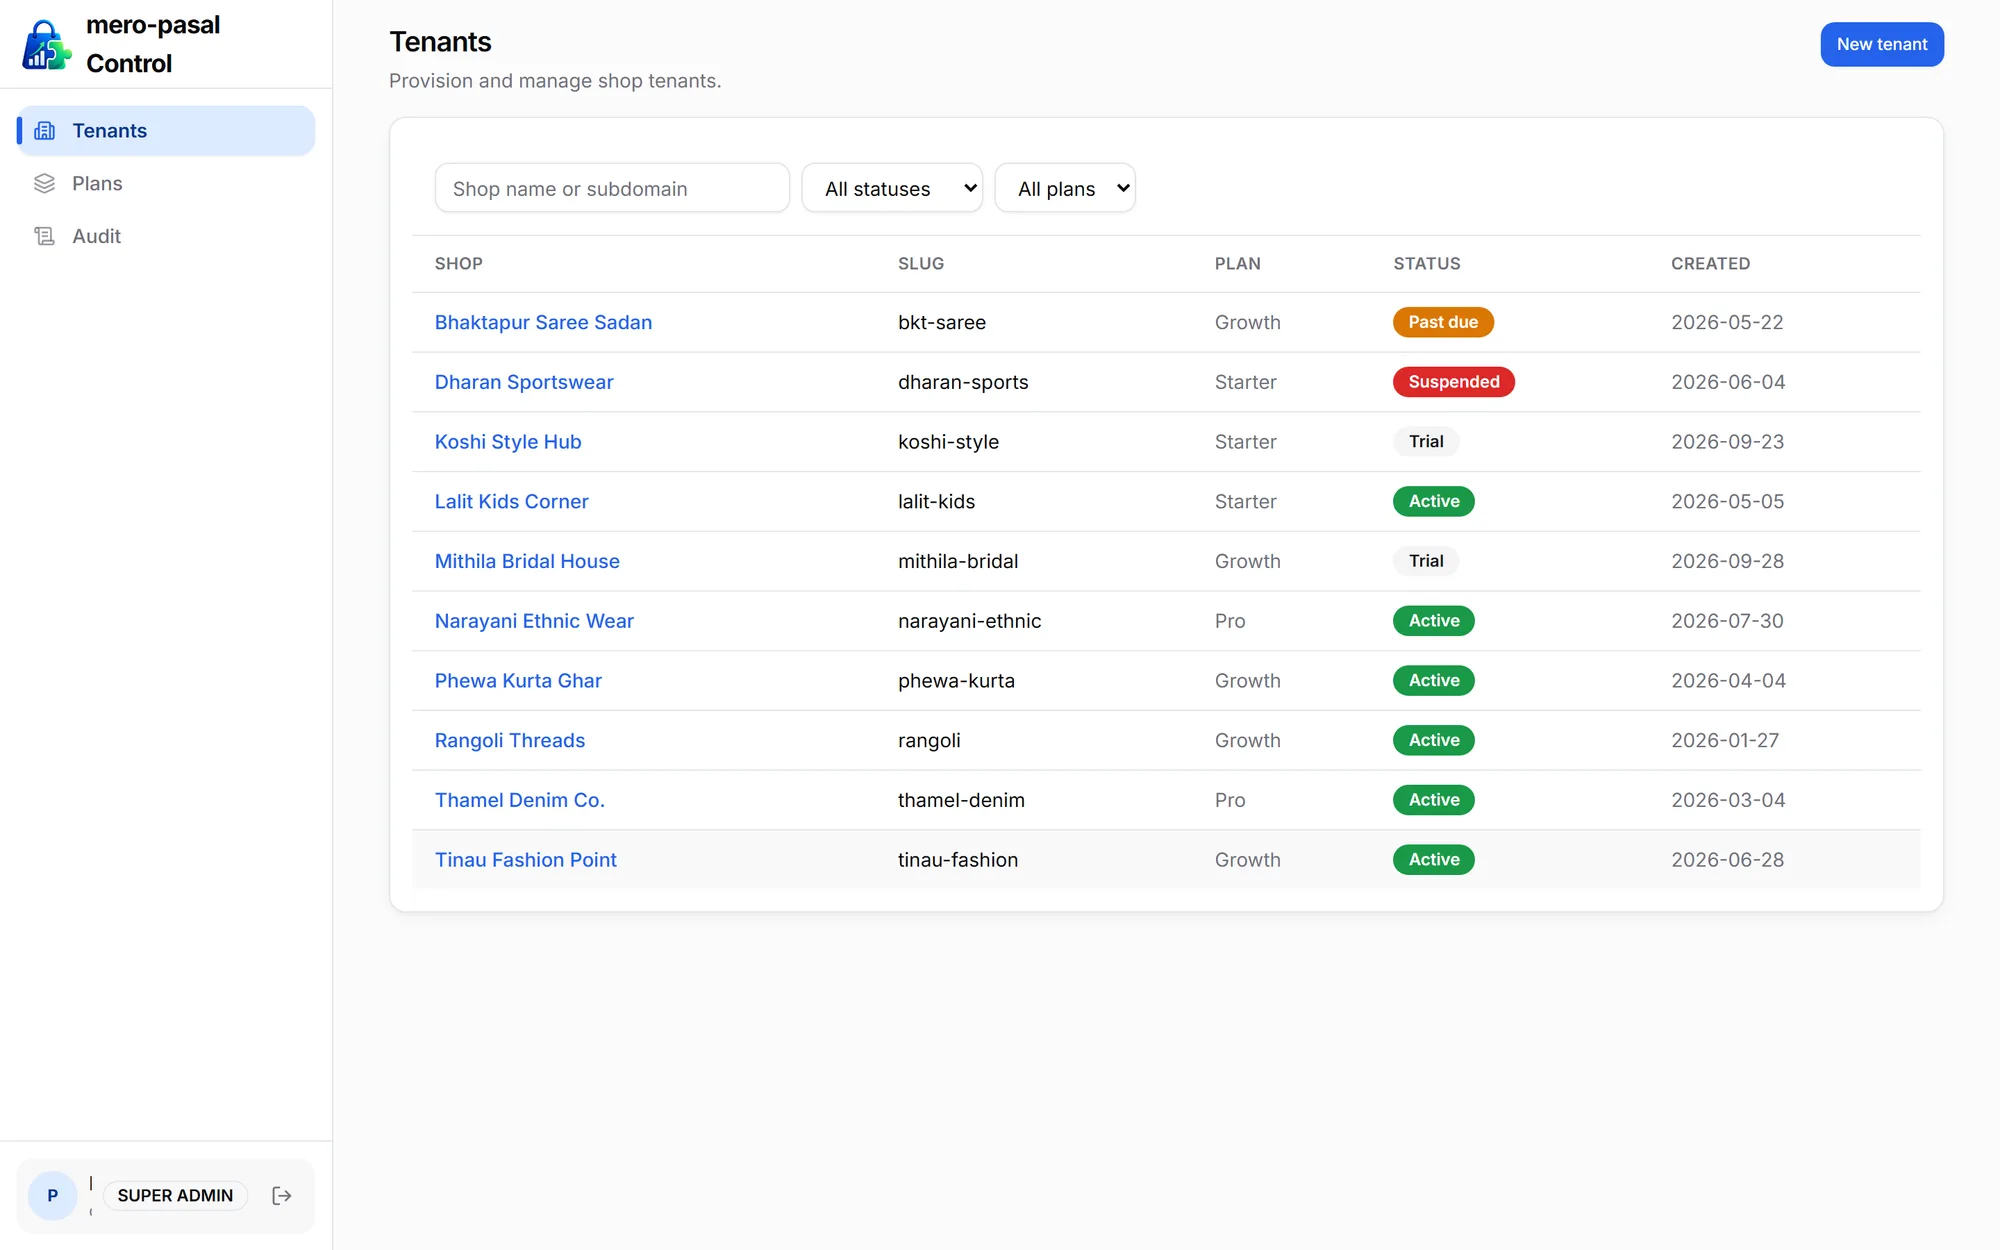
Task: Click the mero-pasal shopping bag logo
Action: [46, 45]
